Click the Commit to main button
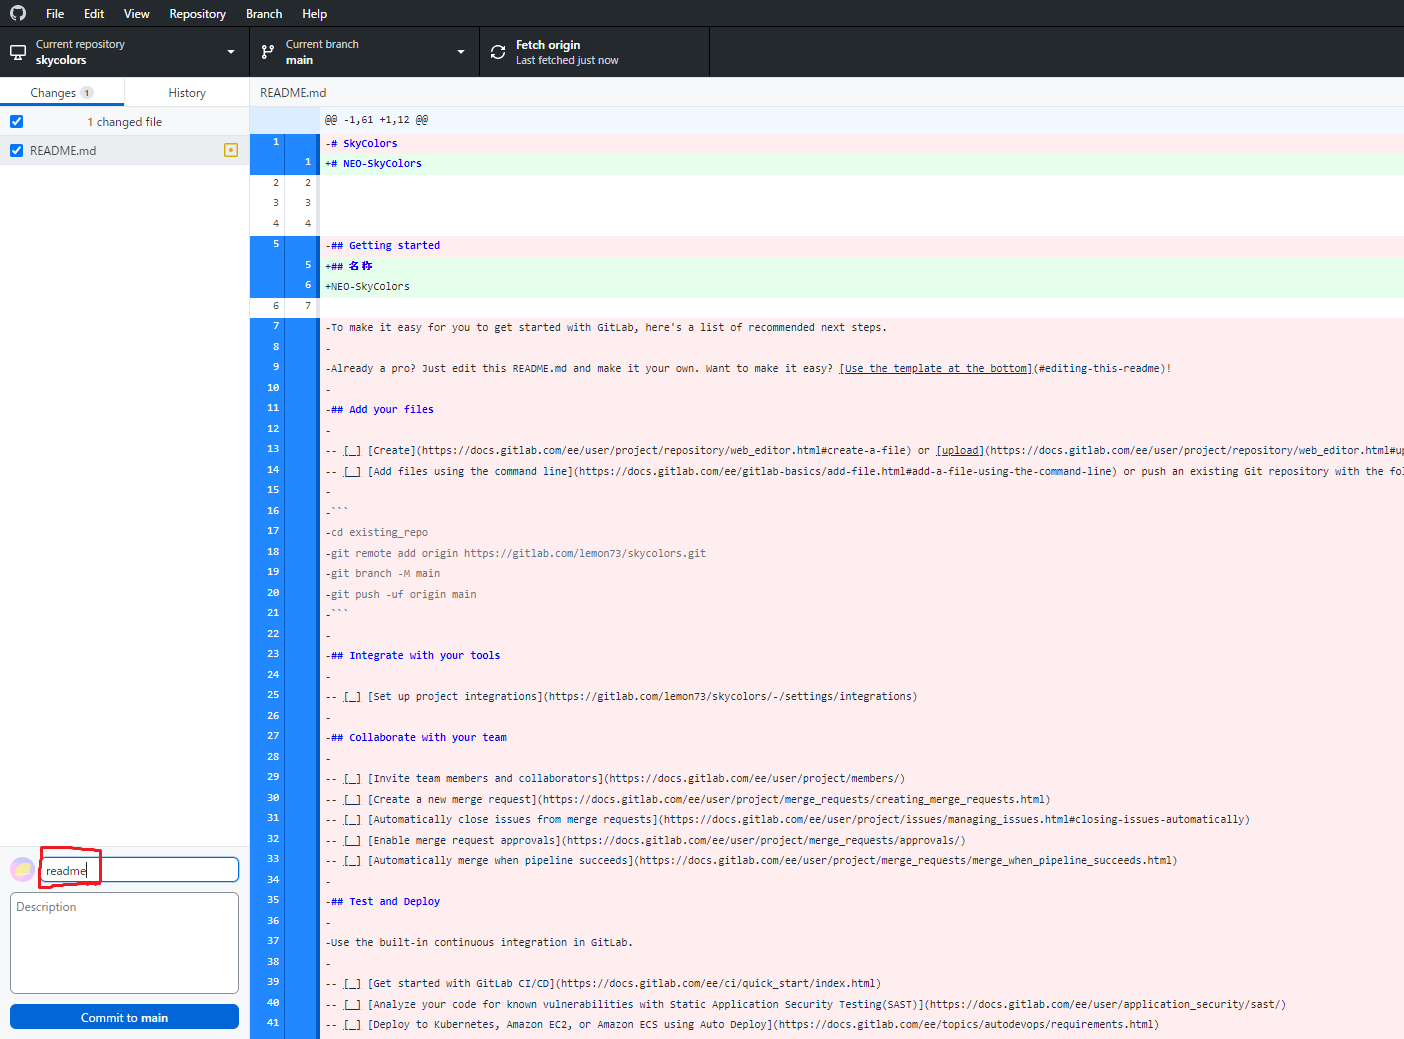This screenshot has height=1039, width=1404. coord(123,1016)
